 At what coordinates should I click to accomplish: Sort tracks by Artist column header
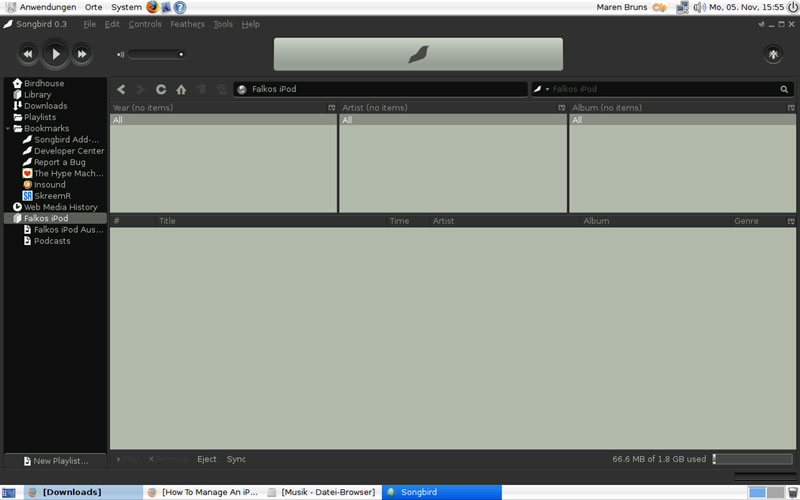[504, 221]
